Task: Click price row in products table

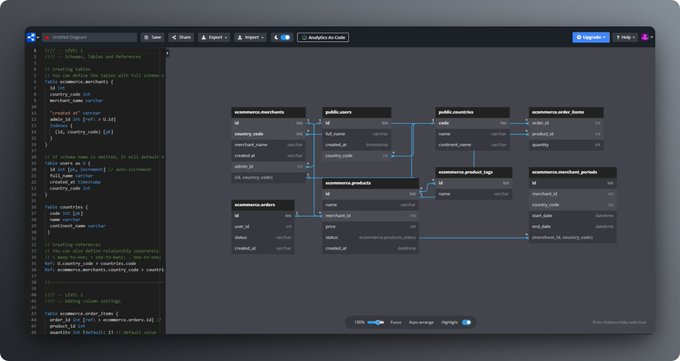Action: point(370,226)
